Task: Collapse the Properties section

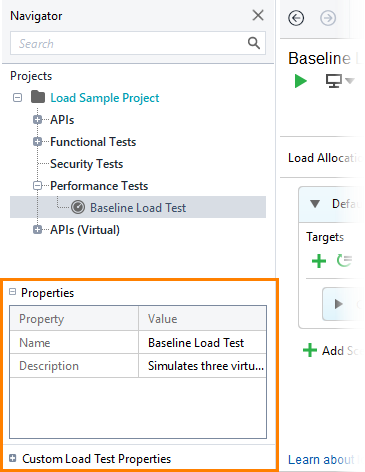Action: click(x=12, y=292)
